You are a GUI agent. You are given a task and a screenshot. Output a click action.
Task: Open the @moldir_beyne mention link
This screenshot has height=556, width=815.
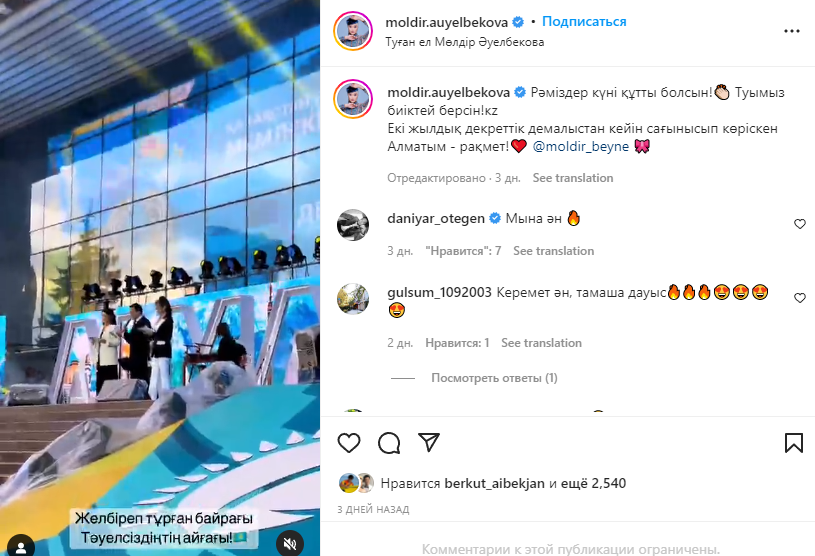(581, 147)
